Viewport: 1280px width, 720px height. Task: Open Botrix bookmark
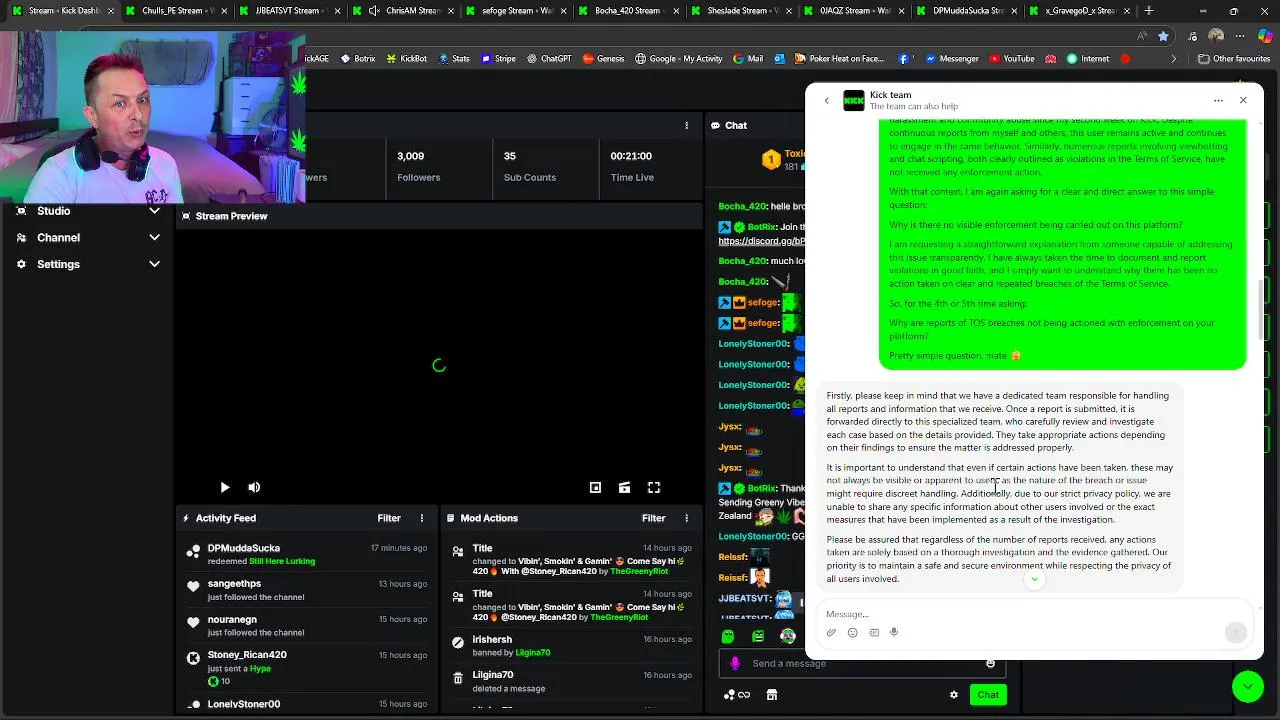358,58
